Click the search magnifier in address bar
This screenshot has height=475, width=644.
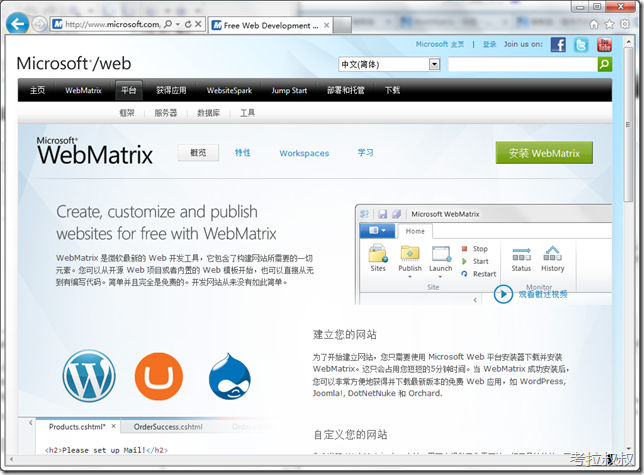(168, 24)
